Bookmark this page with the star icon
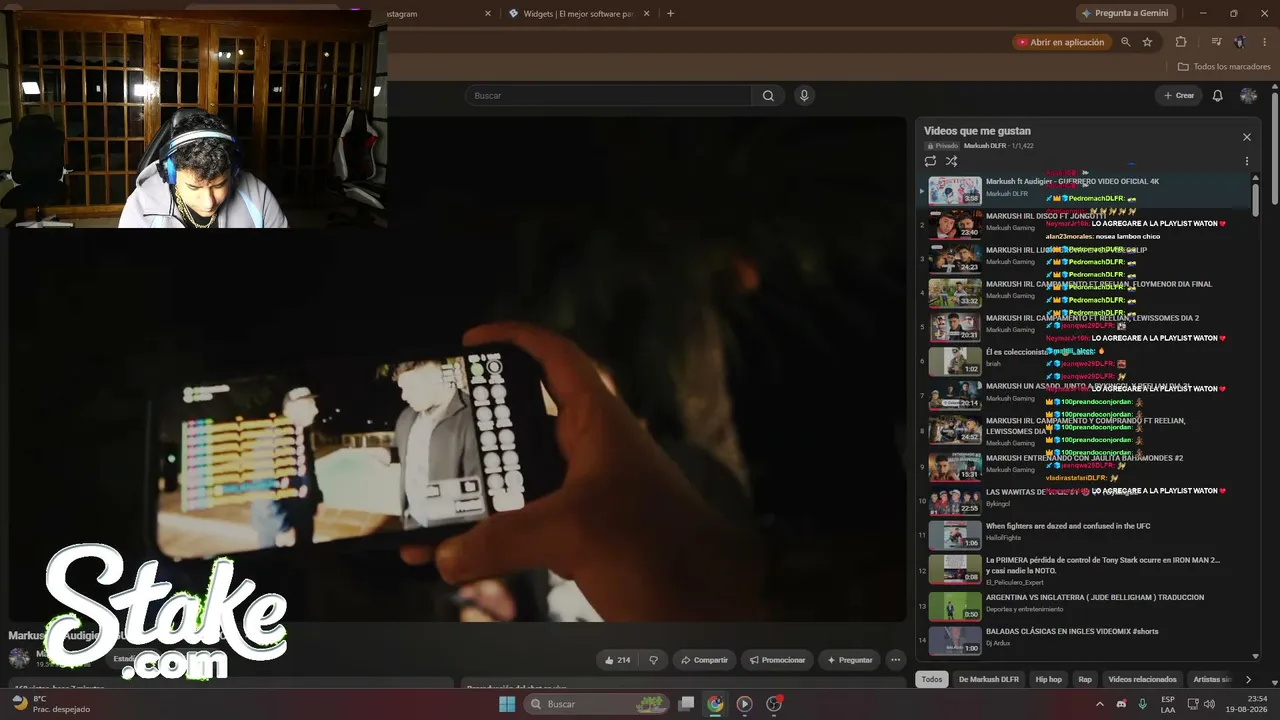This screenshot has width=1280, height=720. click(1147, 42)
